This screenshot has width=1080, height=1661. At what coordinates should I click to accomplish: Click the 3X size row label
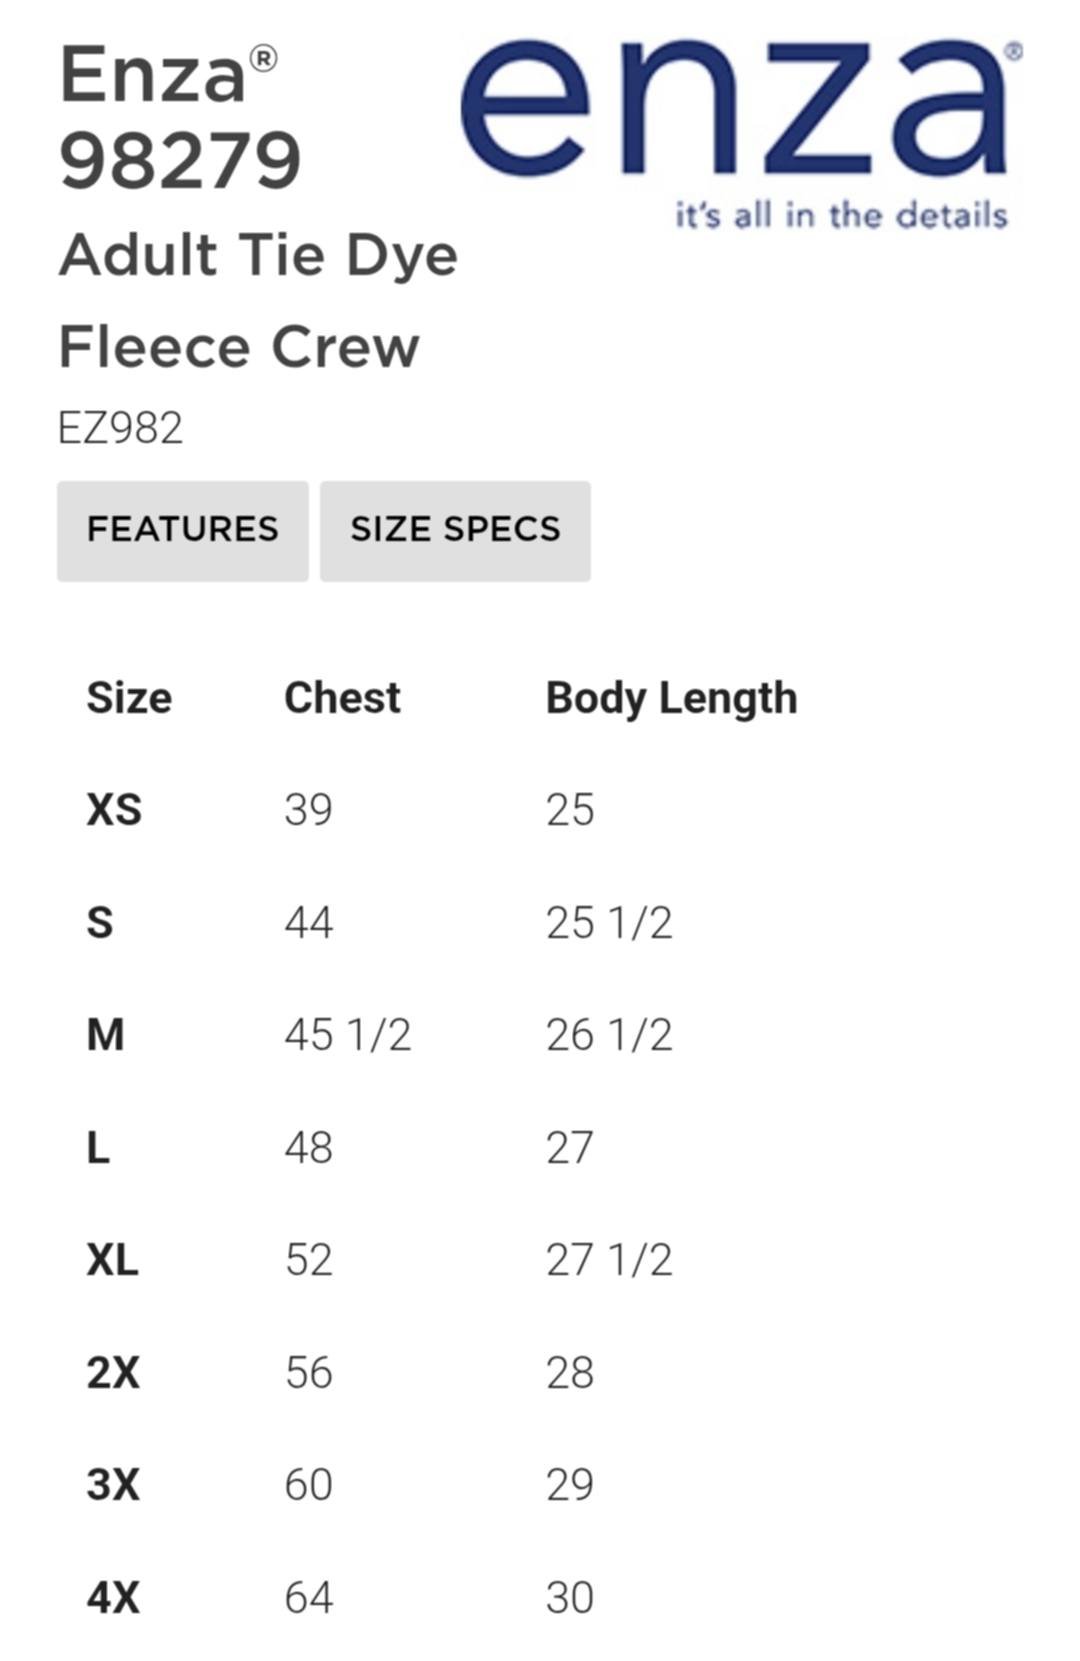112,1485
